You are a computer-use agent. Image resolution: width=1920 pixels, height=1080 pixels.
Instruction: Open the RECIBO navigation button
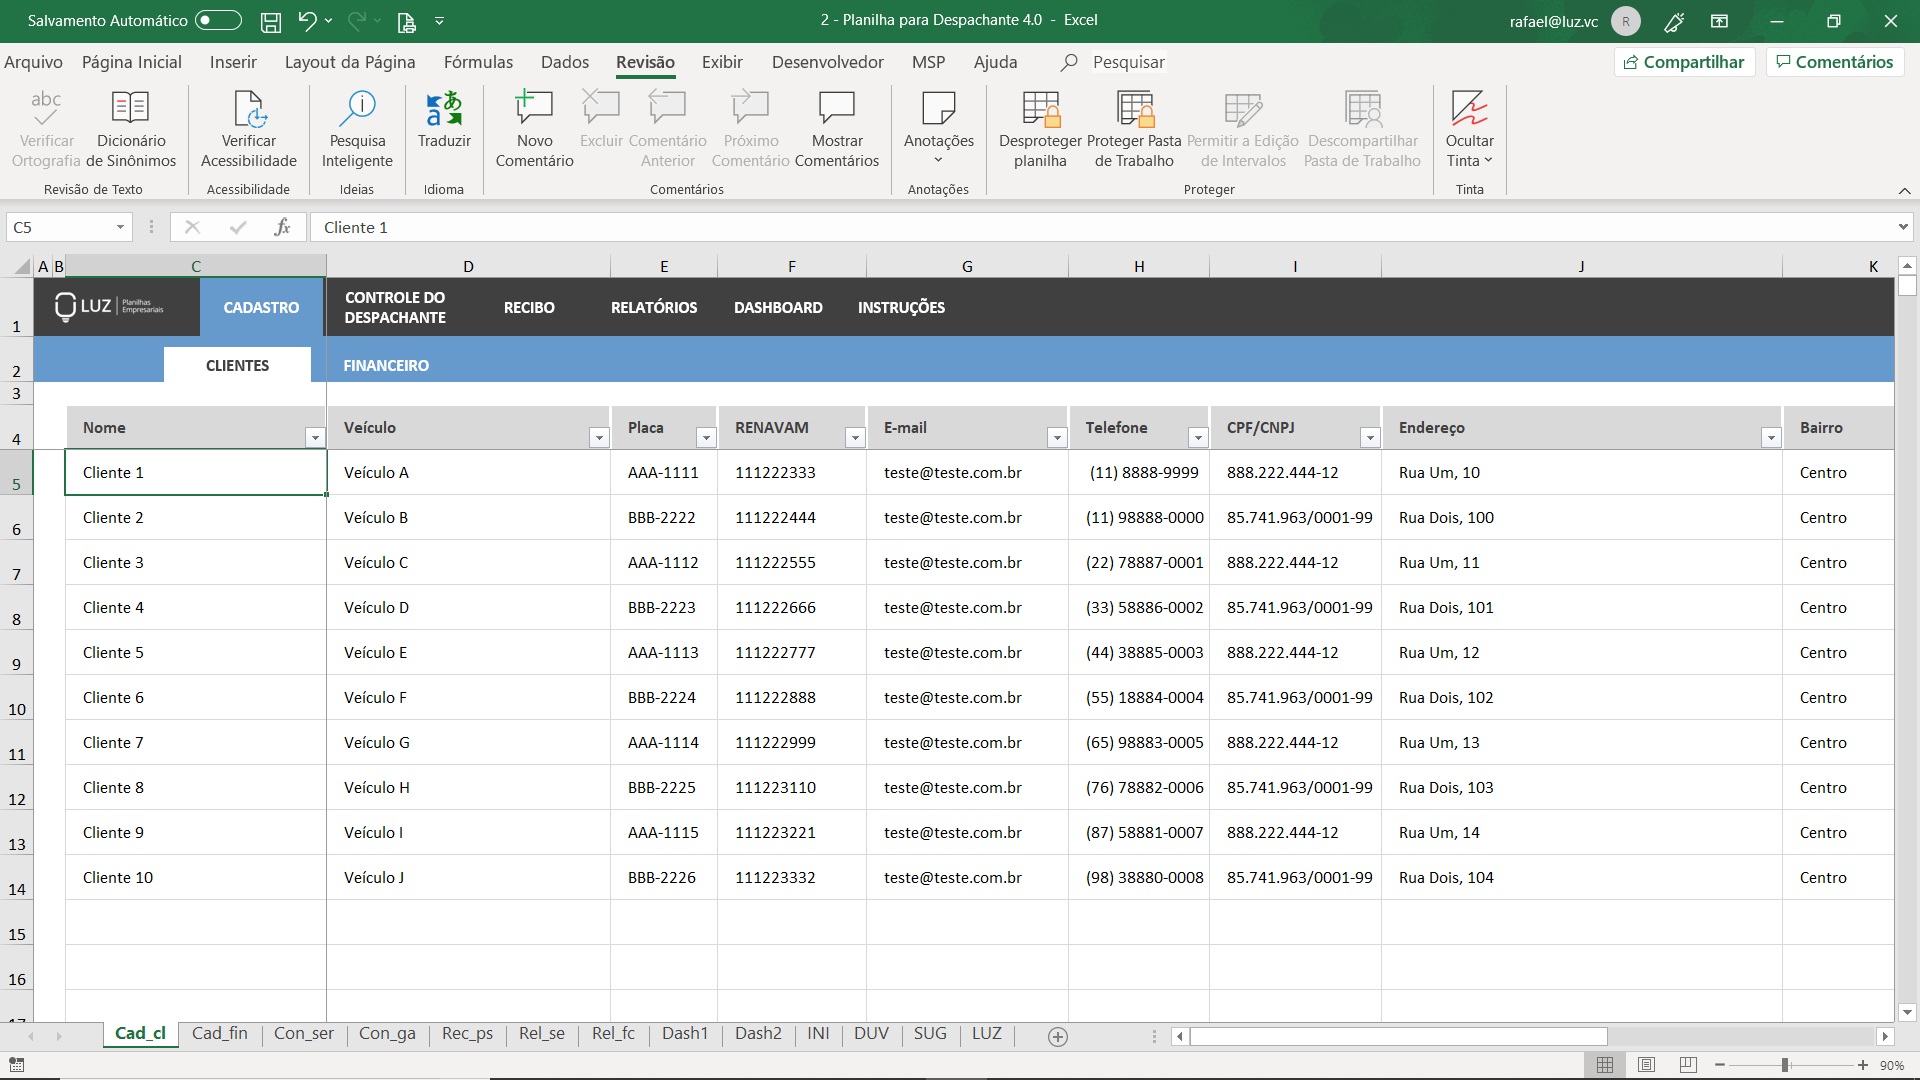pyautogui.click(x=529, y=307)
